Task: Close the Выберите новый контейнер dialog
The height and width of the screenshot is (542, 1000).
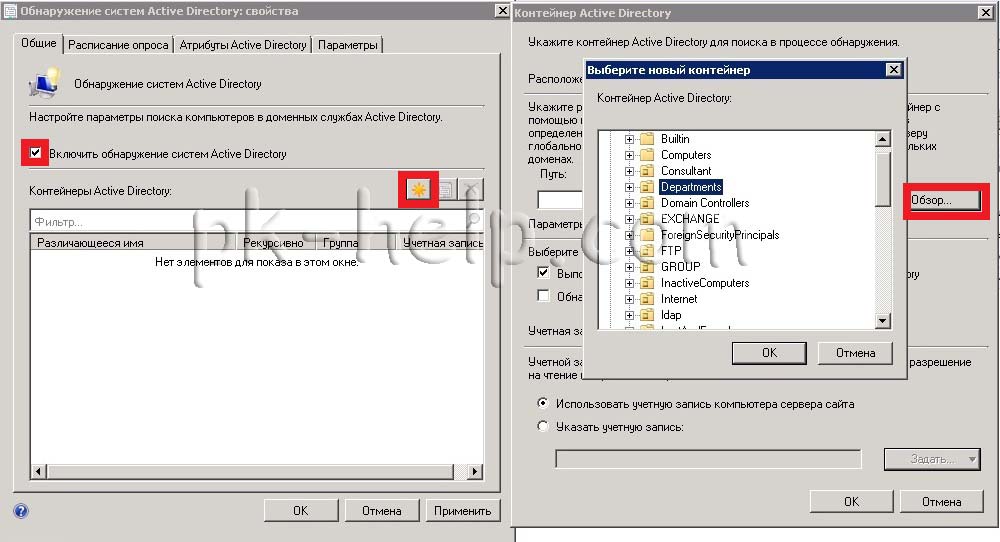Action: click(894, 70)
